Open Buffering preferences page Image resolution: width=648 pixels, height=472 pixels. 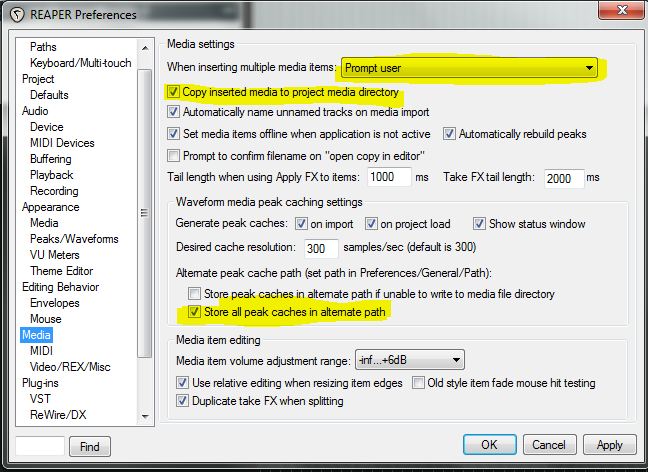(50, 159)
